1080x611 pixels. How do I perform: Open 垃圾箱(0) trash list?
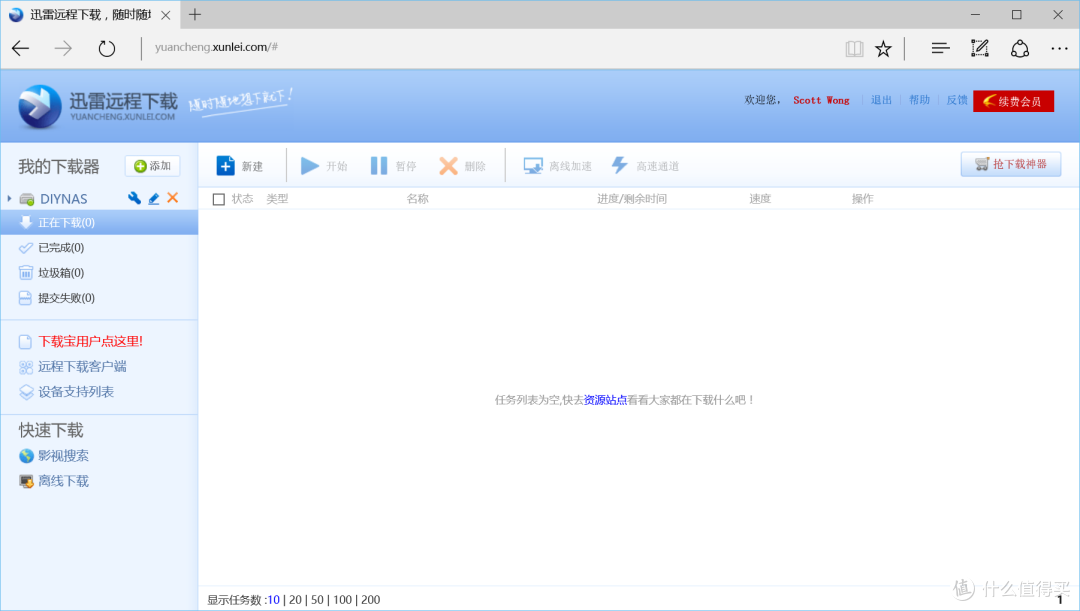point(60,273)
